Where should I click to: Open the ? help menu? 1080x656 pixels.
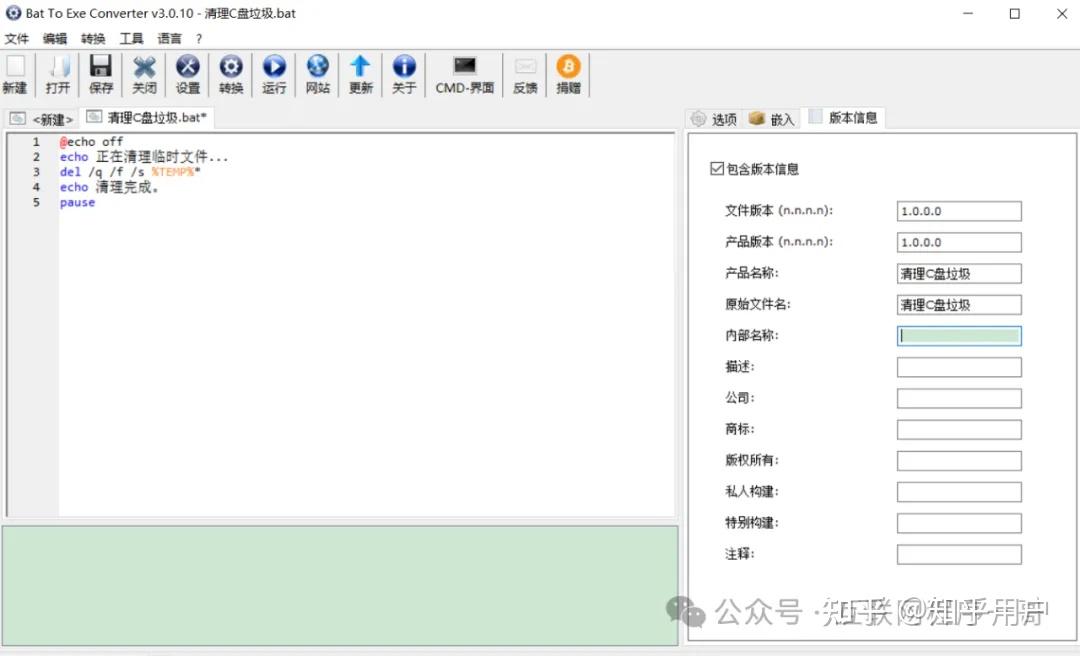199,39
